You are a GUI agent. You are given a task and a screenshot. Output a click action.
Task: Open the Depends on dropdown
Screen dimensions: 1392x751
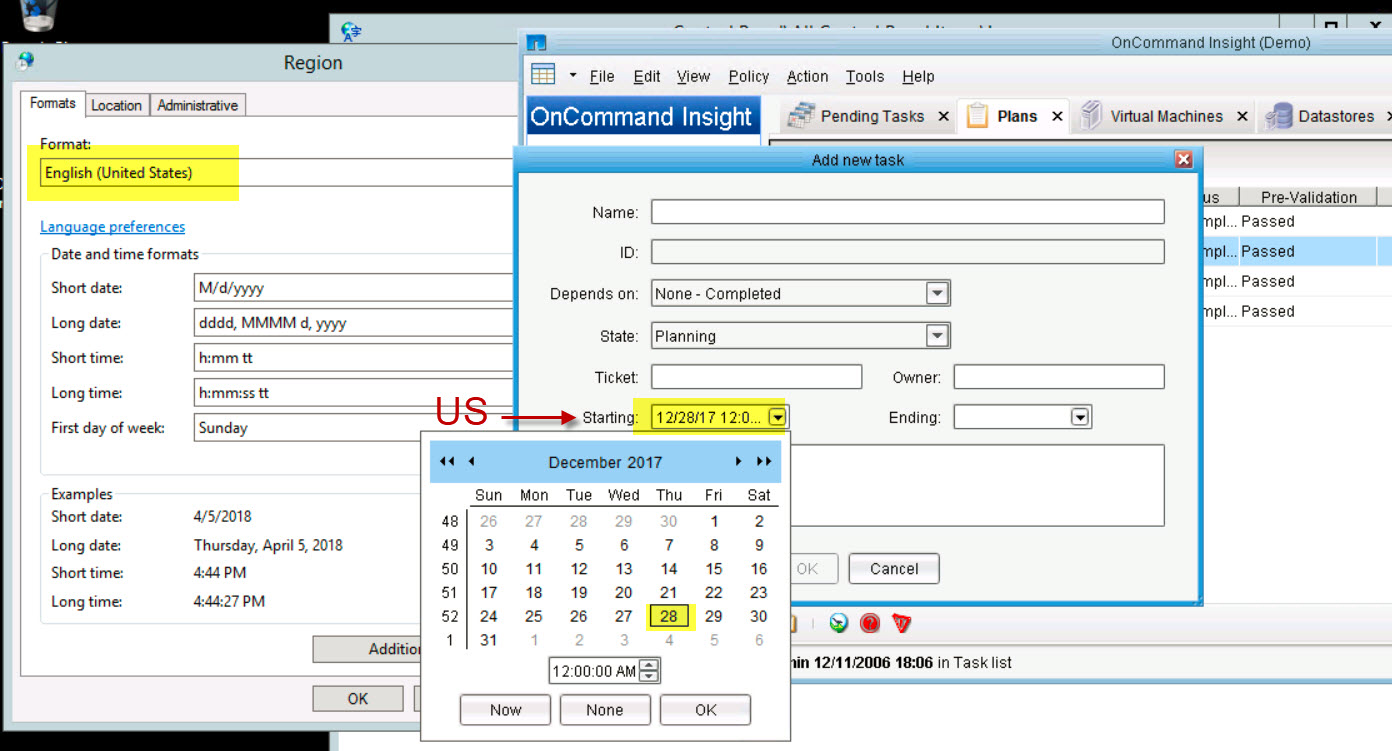(937, 294)
